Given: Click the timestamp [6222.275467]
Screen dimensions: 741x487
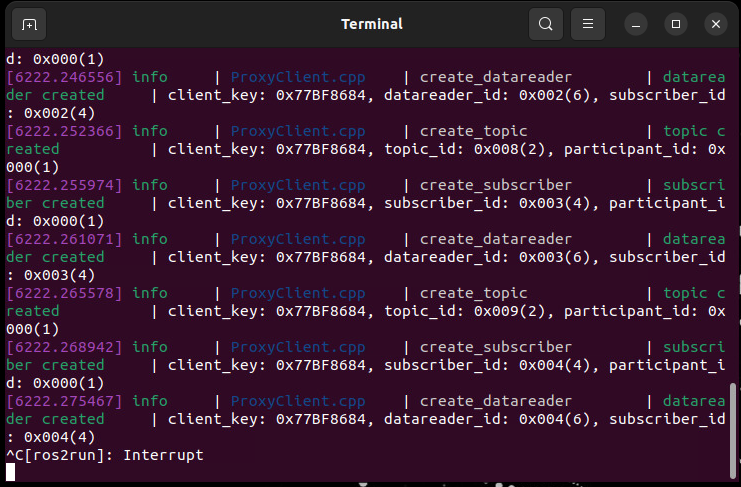Looking at the screenshot, I should coord(64,401).
